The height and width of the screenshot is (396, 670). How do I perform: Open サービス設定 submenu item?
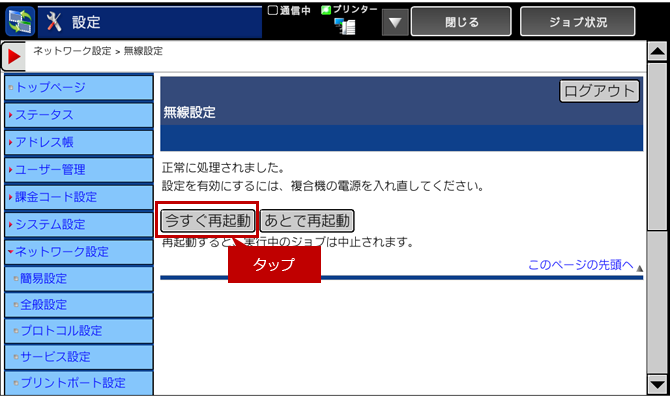pyautogui.click(x=79, y=357)
